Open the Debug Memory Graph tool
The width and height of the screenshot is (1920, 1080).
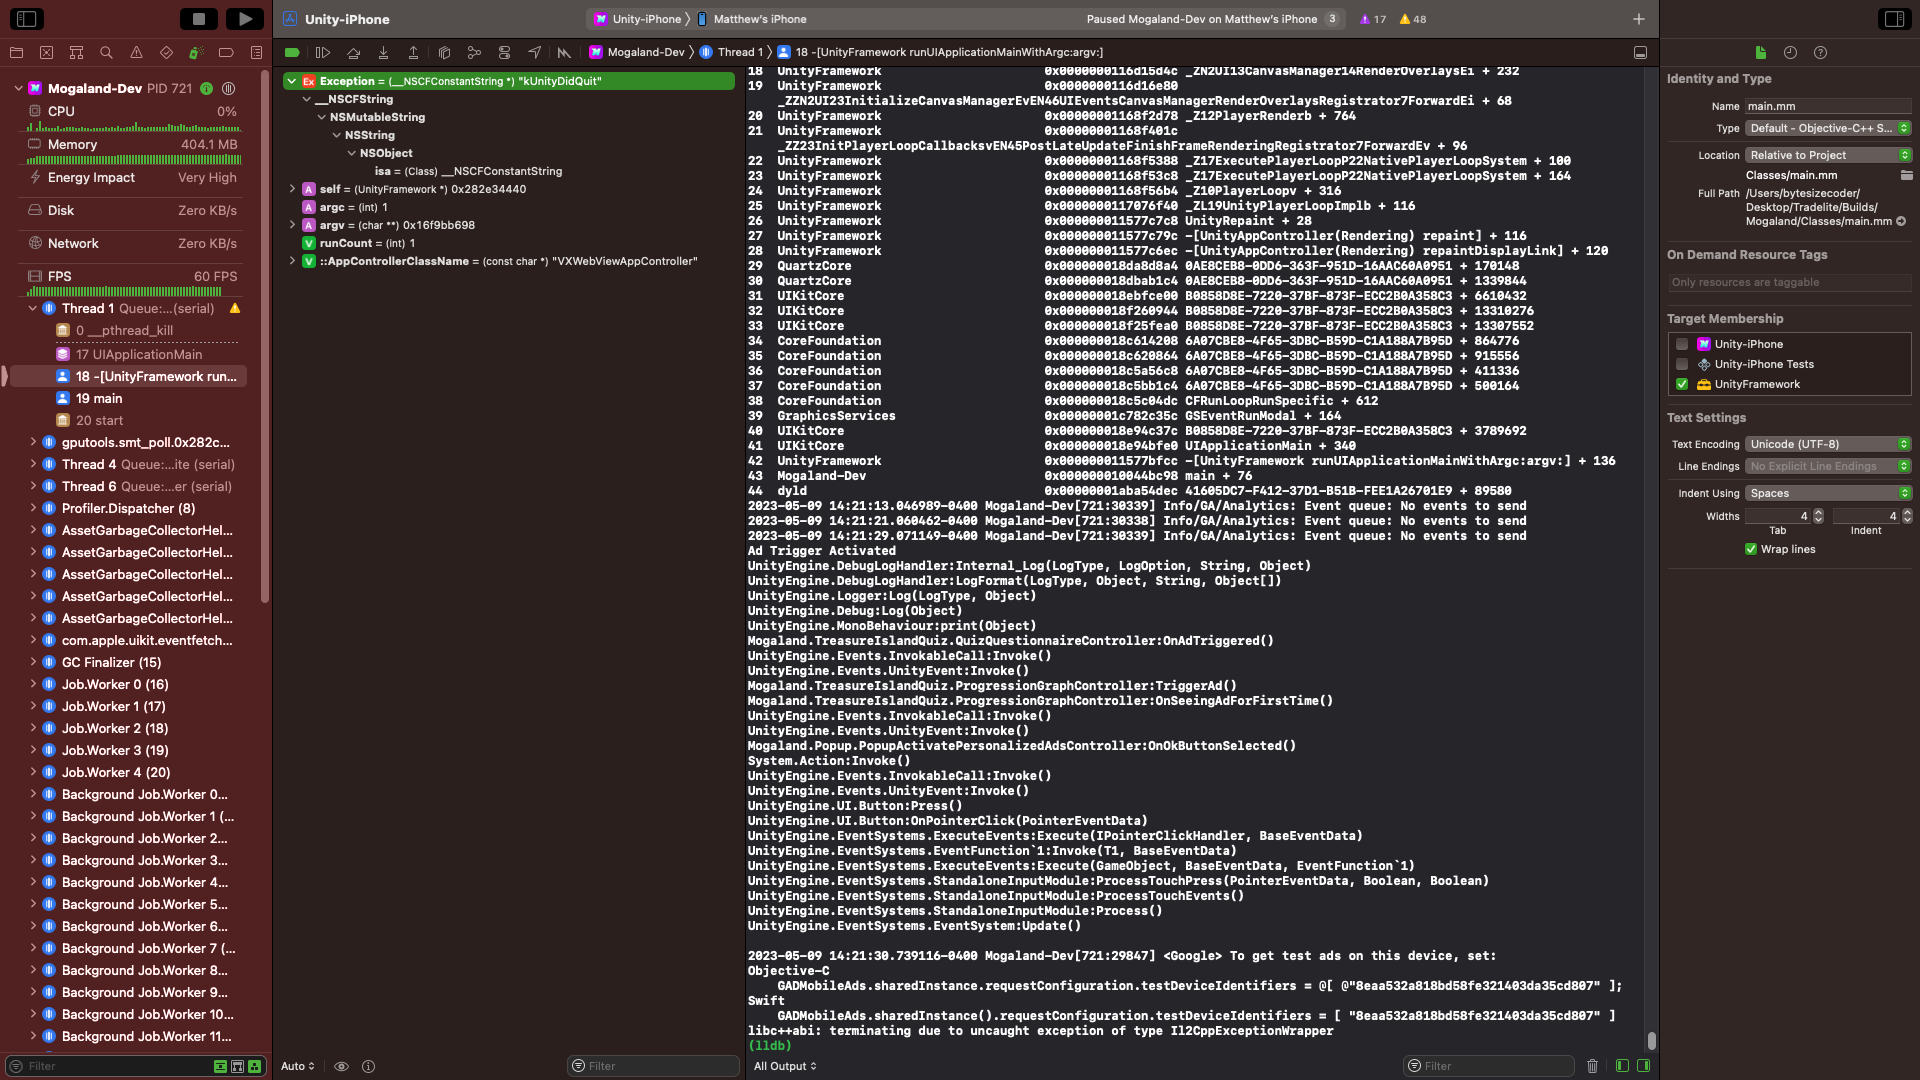point(474,53)
